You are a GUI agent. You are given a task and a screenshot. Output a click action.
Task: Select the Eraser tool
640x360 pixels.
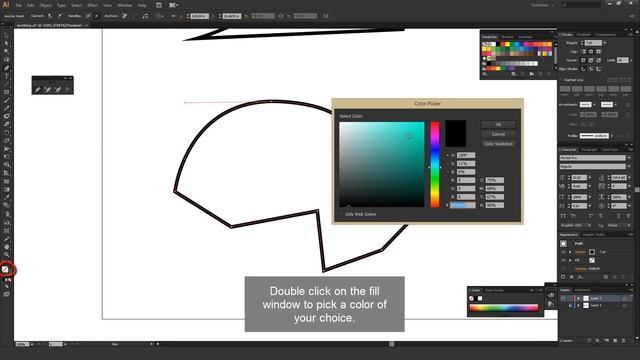(x=6, y=124)
